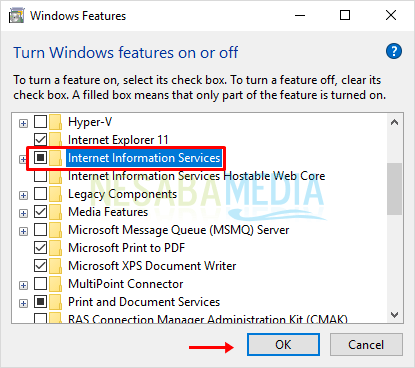
Task: Click the Cancel button
Action: click(366, 345)
